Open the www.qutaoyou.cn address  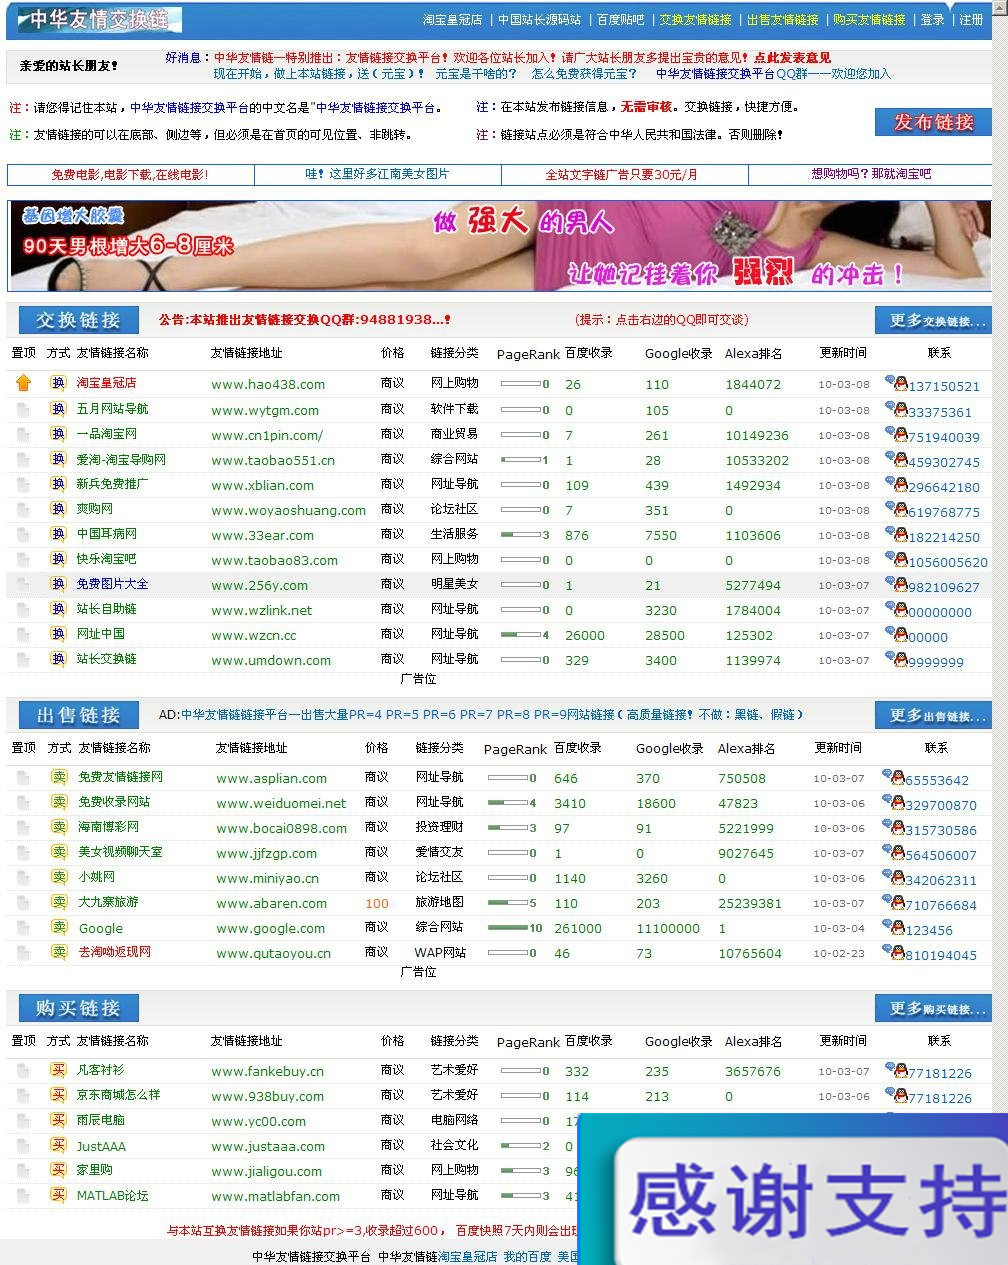coord(273,953)
